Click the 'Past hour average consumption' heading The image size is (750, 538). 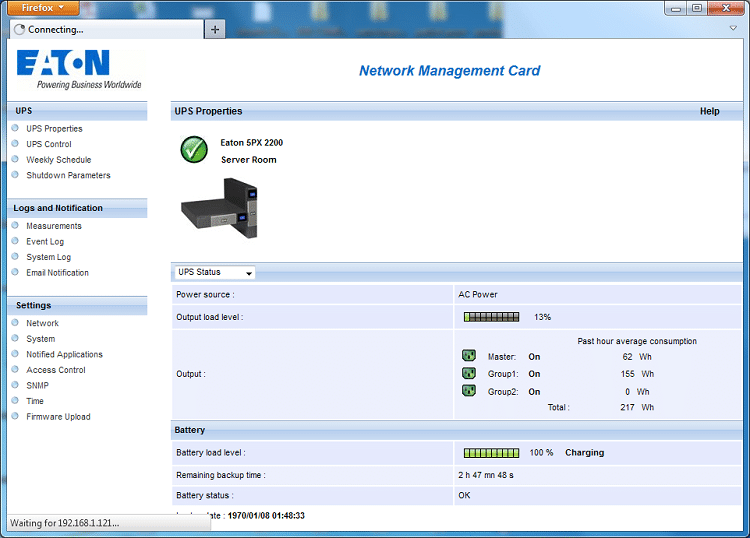coord(637,341)
